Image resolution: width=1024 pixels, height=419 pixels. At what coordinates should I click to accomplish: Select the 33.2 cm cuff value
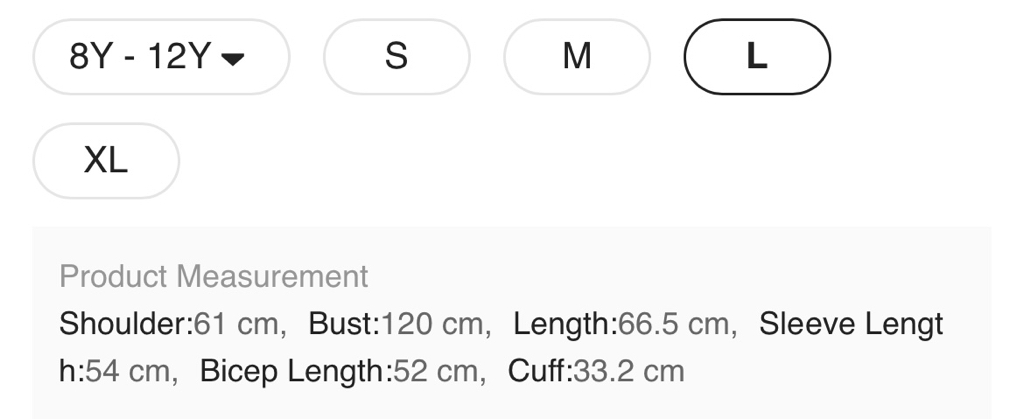pos(628,372)
